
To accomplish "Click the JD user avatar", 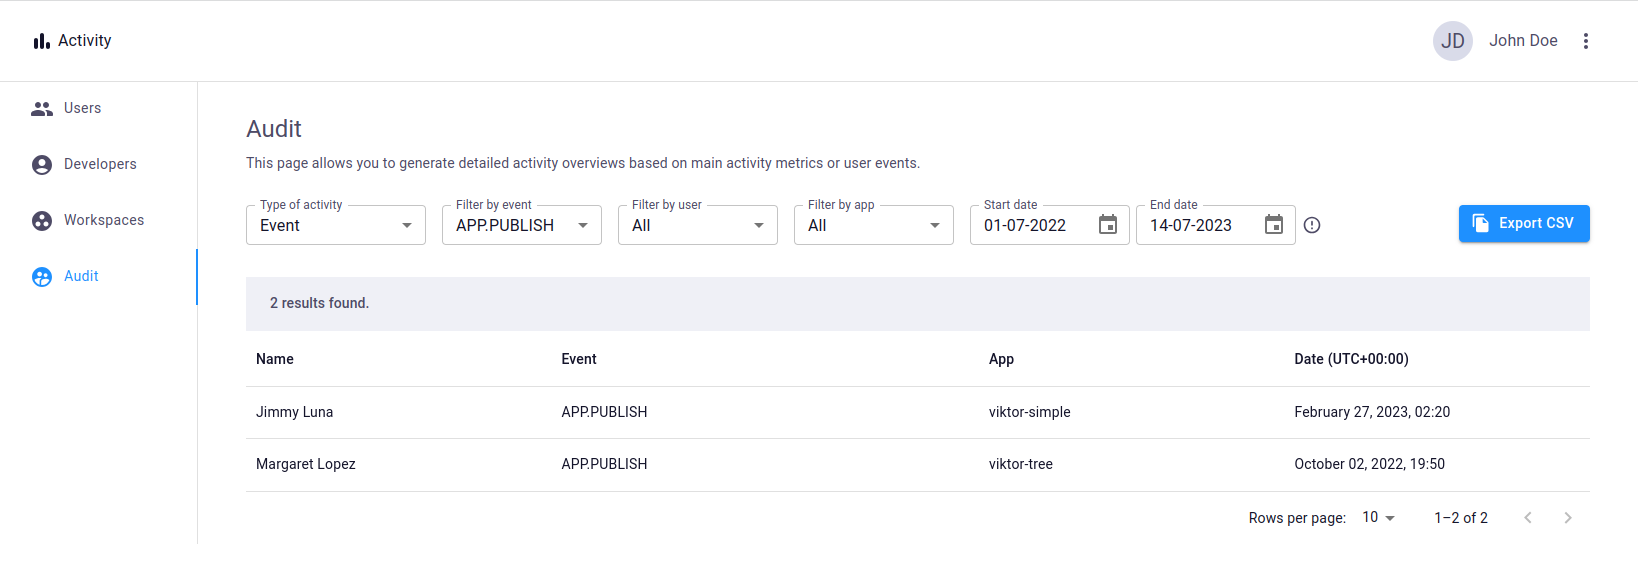I will click(x=1452, y=41).
